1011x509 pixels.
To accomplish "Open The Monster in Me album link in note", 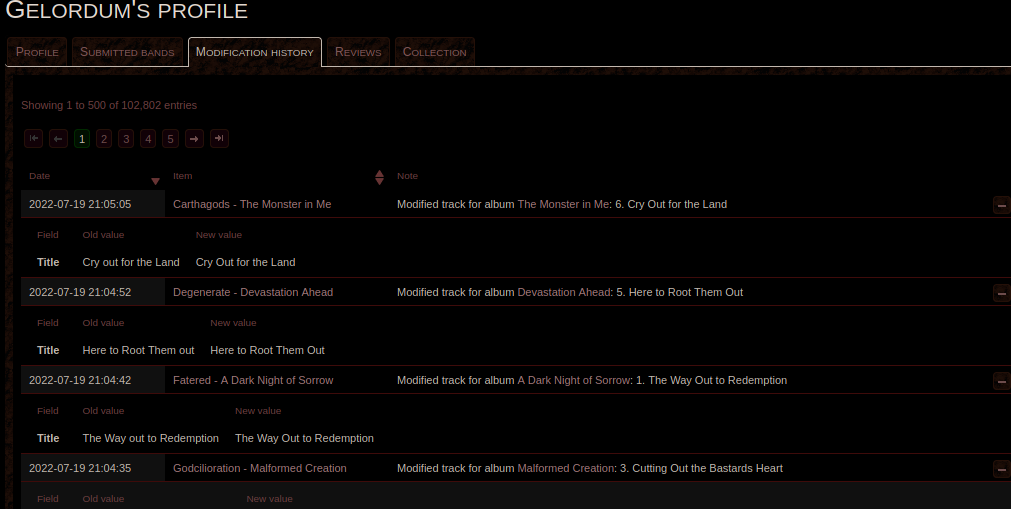I will tap(563, 205).
